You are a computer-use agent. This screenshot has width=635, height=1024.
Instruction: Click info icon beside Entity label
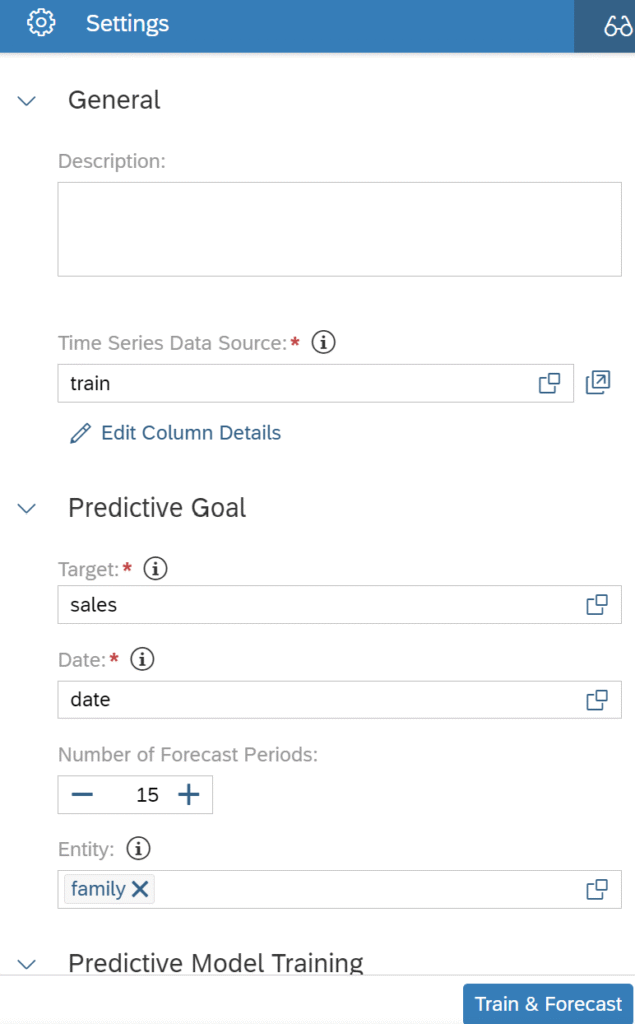[138, 848]
